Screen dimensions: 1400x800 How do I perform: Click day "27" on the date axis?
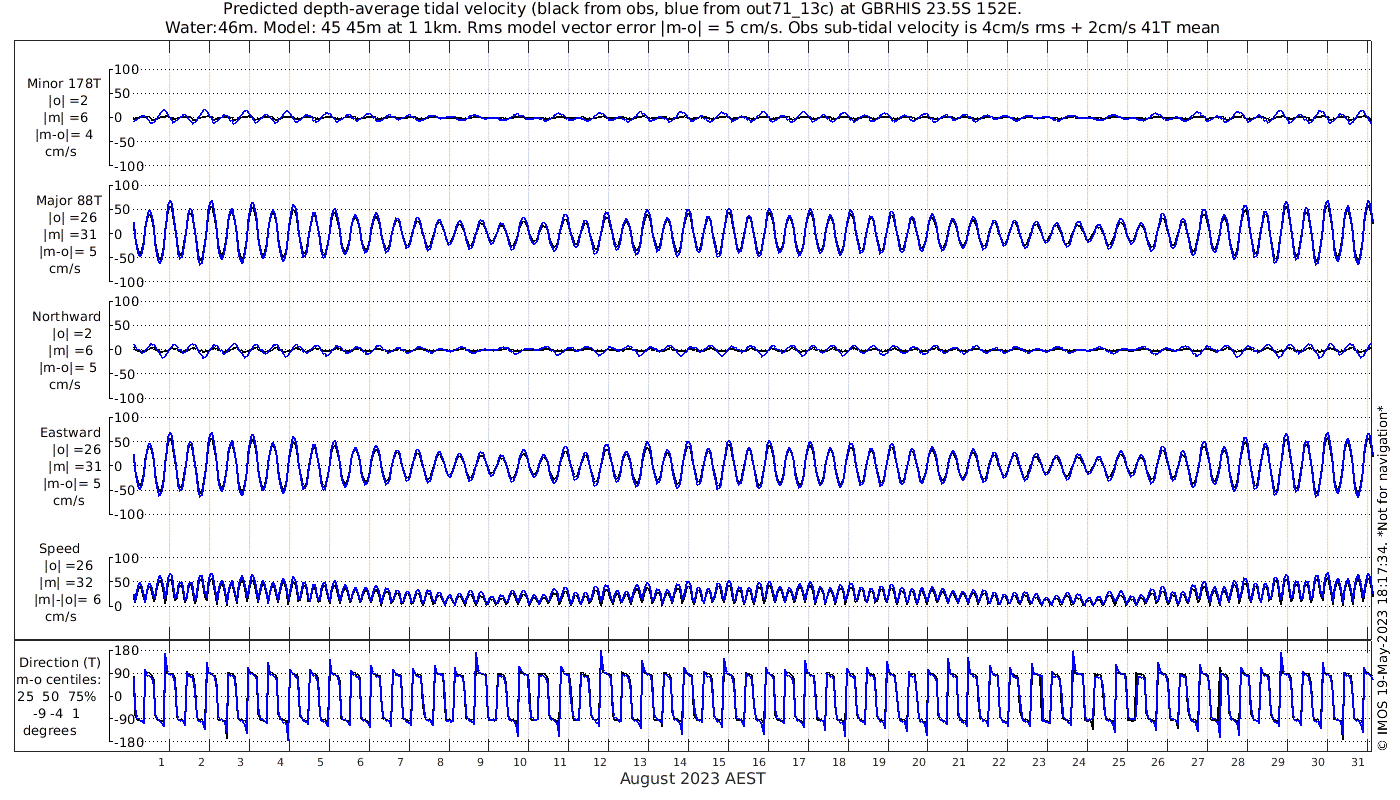coord(1198,762)
